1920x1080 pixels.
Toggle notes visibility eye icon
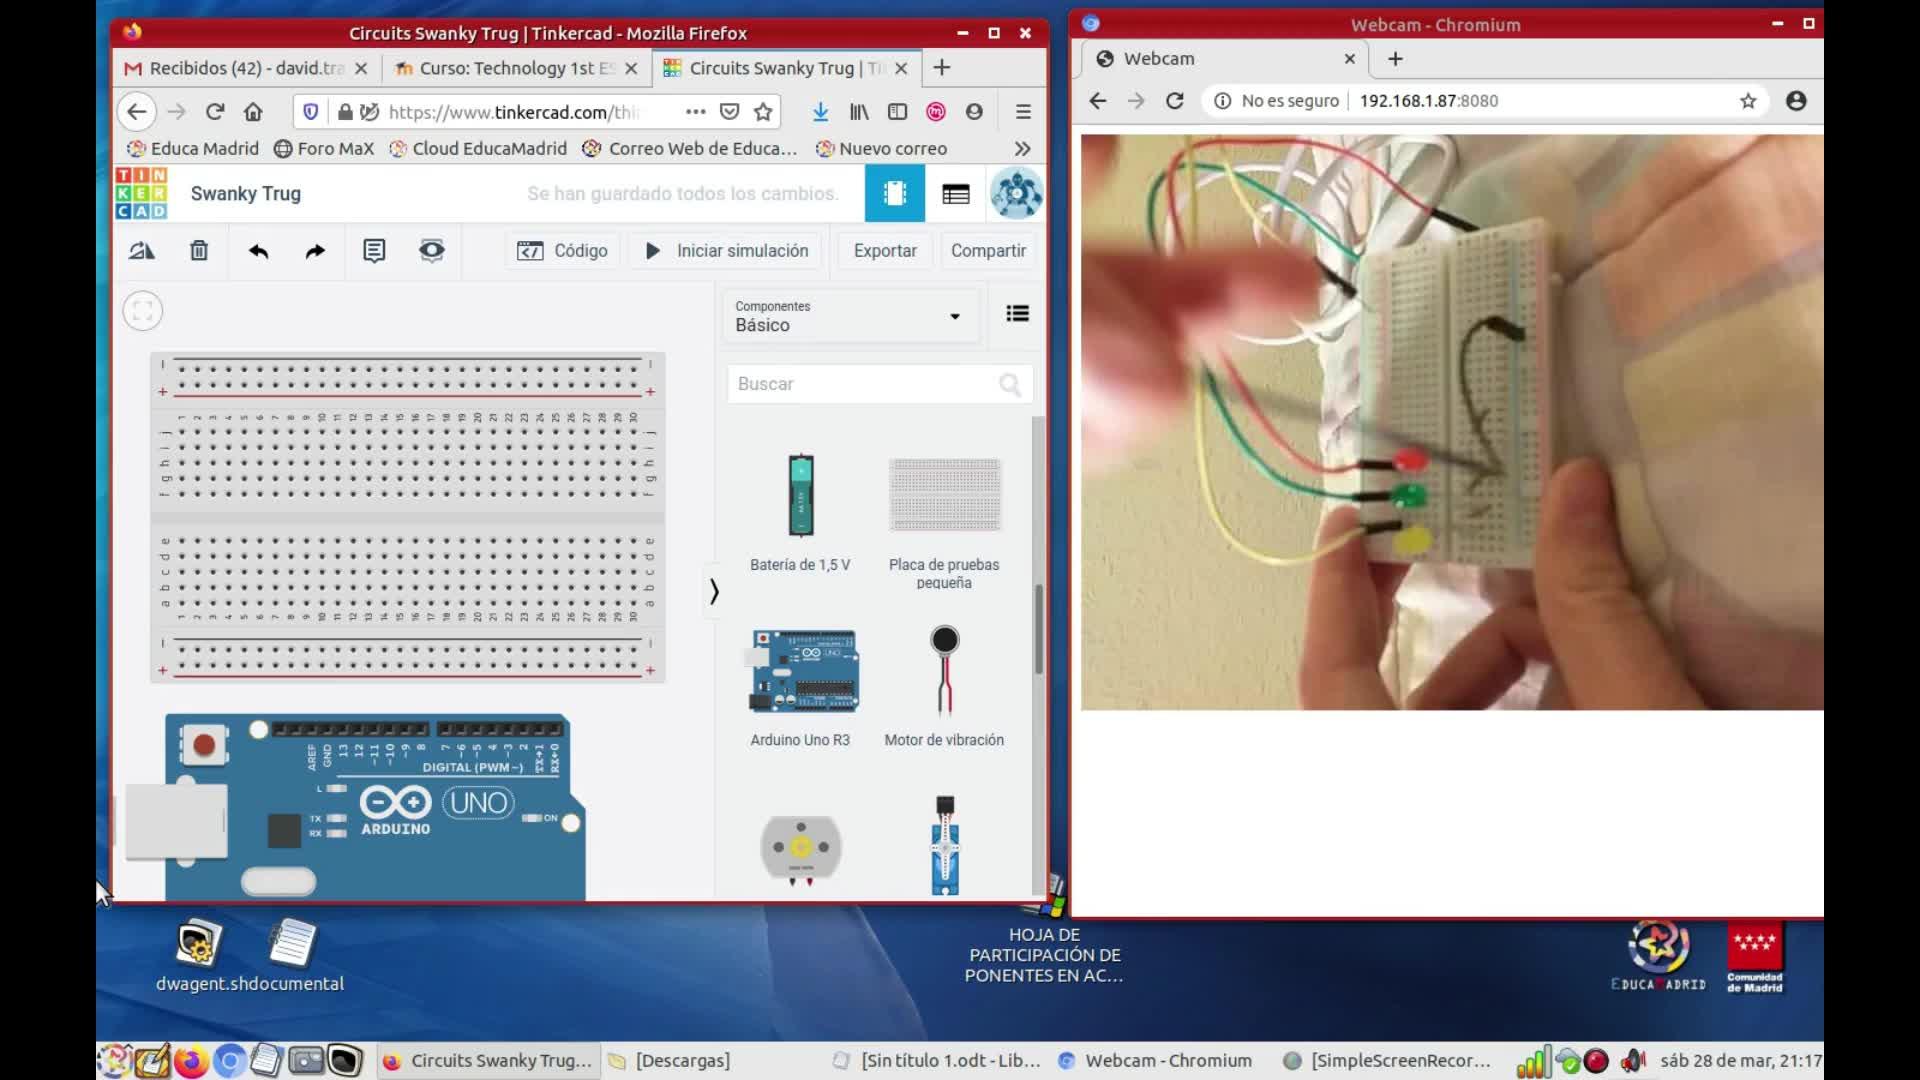432,251
